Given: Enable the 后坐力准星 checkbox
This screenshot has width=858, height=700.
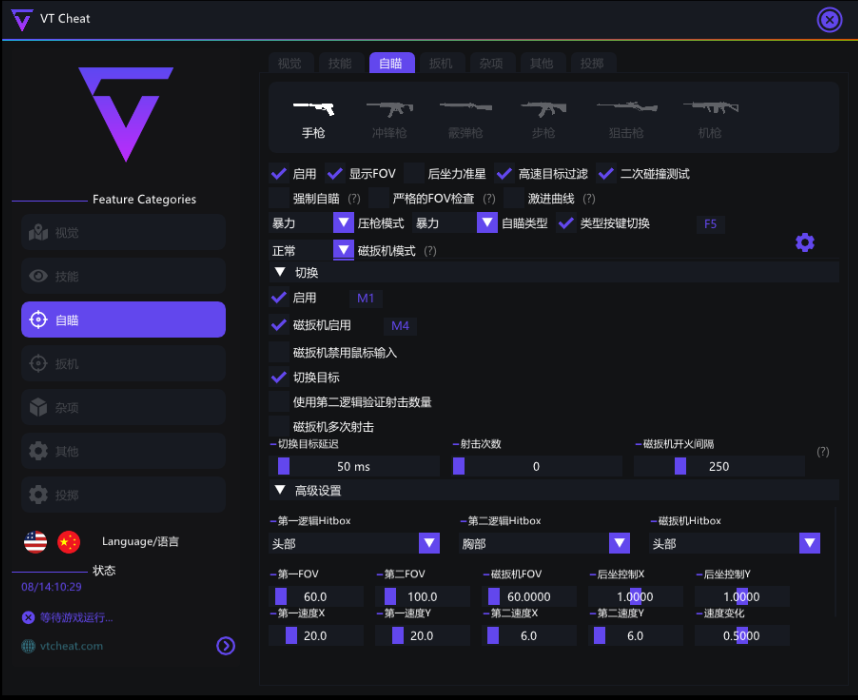Looking at the screenshot, I should [414, 174].
